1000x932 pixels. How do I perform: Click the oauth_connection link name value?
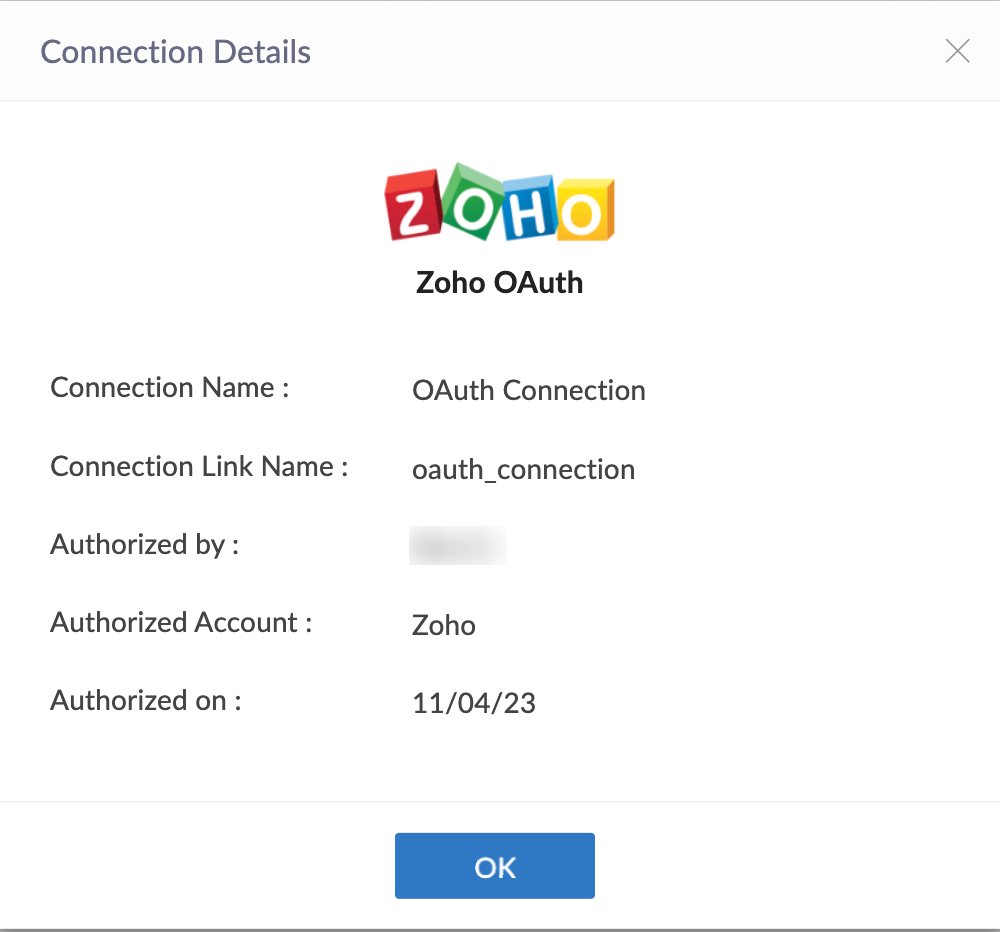coord(524,470)
